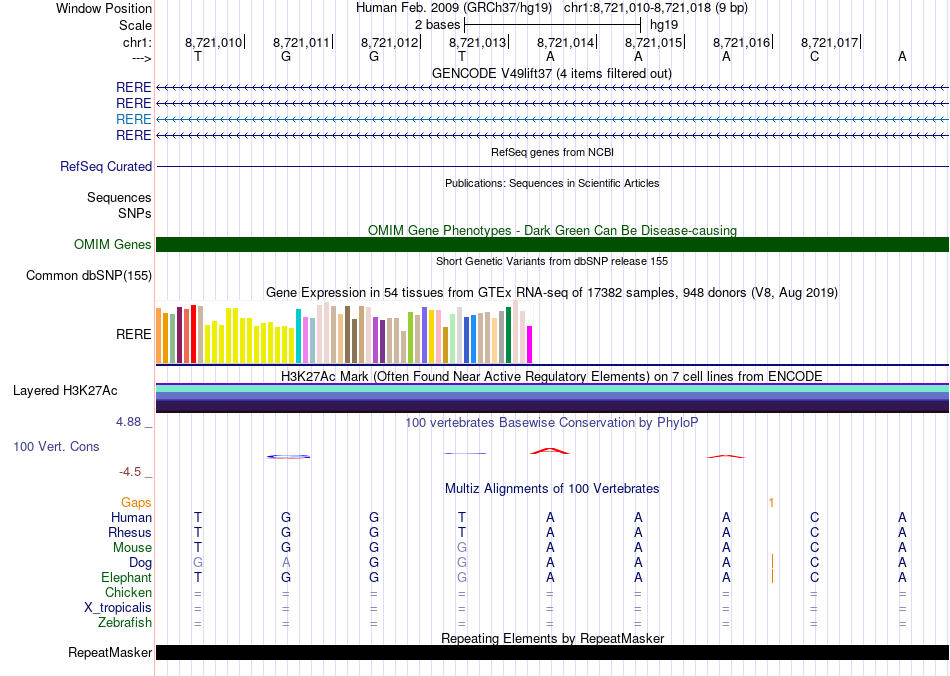The width and height of the screenshot is (950, 676).
Task: Click the Common dbSNP(155) track label
Action: pos(89,276)
